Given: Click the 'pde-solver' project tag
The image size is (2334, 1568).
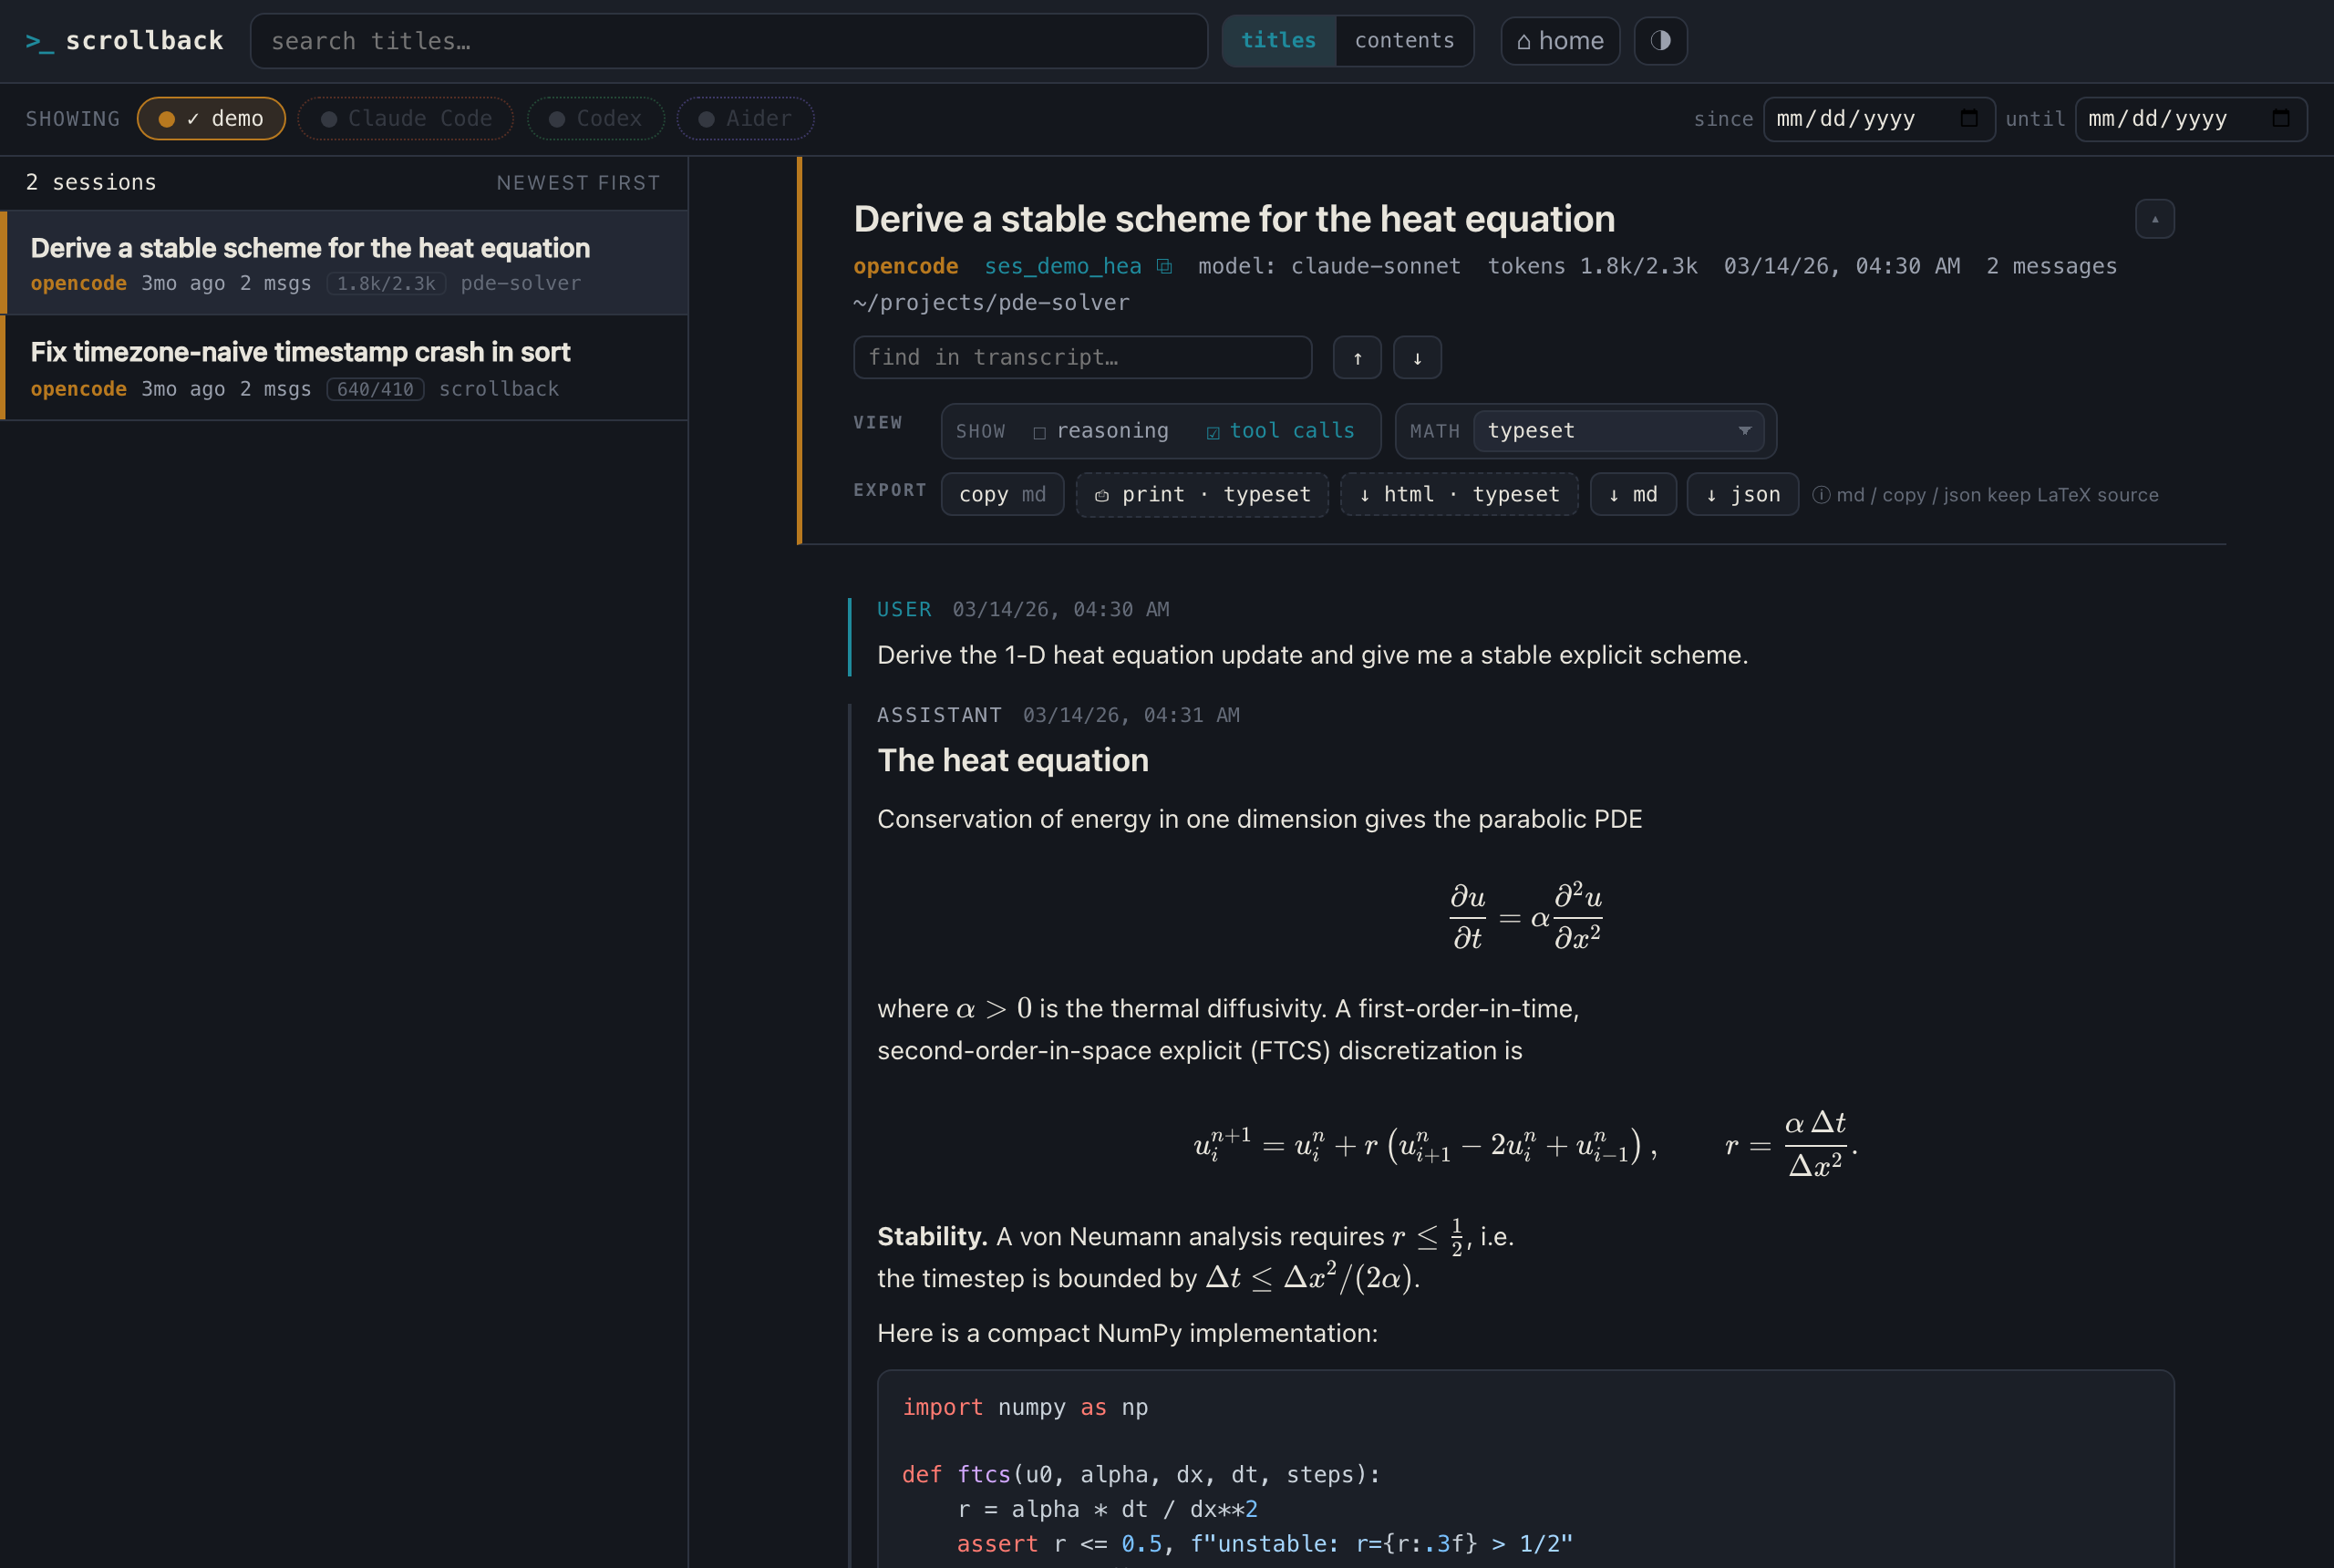Looking at the screenshot, I should pyautogui.click(x=520, y=284).
